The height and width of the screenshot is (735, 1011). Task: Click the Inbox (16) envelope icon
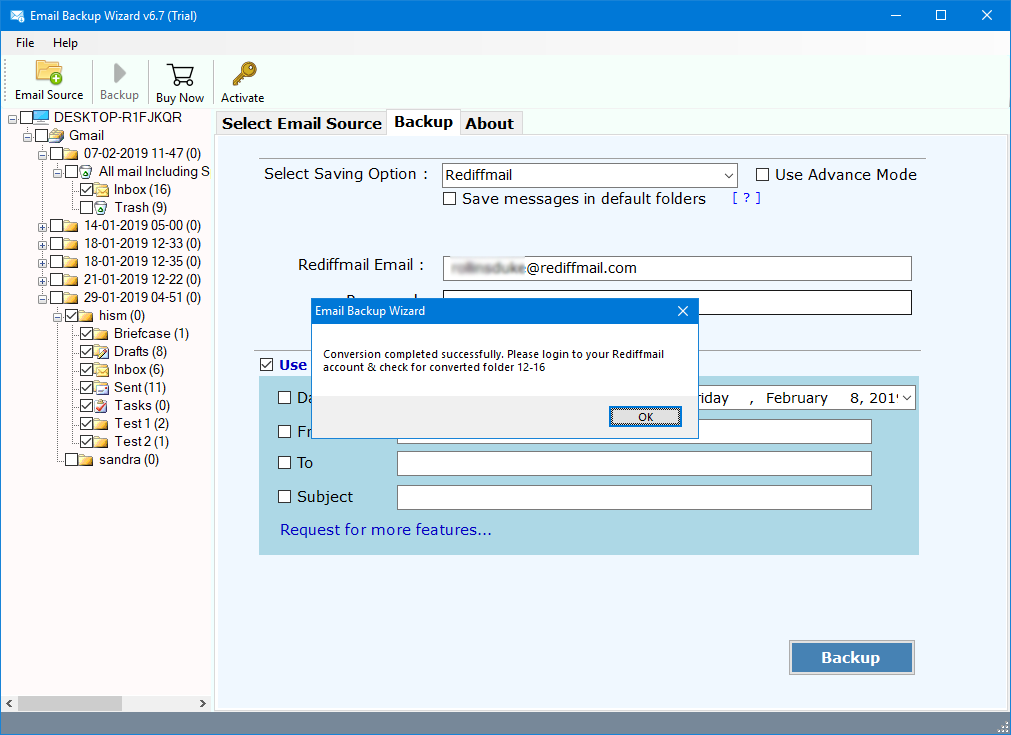point(102,190)
